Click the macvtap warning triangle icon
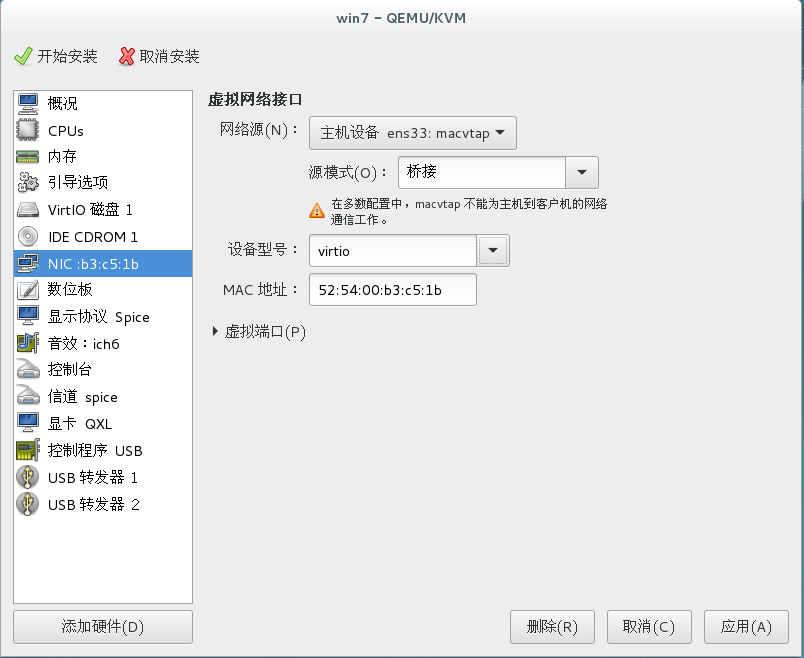Viewport: 804px width, 658px height. (317, 211)
